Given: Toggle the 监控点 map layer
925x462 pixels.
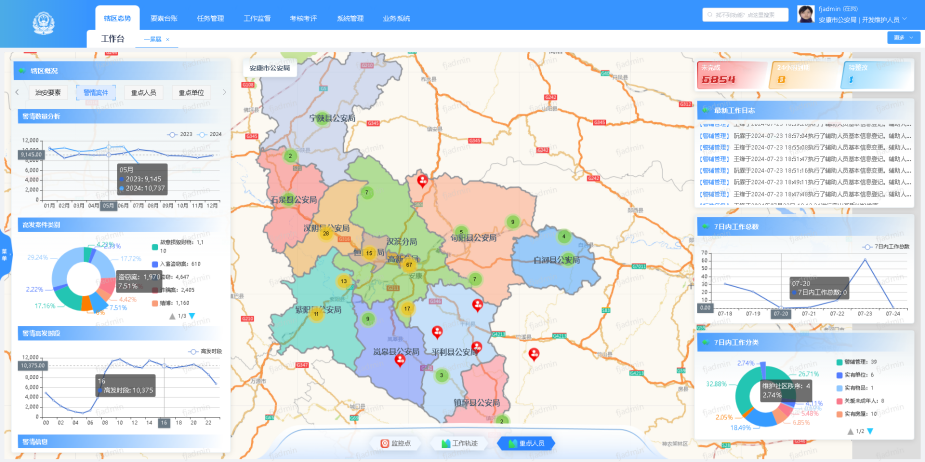Looking at the screenshot, I should (398, 443).
